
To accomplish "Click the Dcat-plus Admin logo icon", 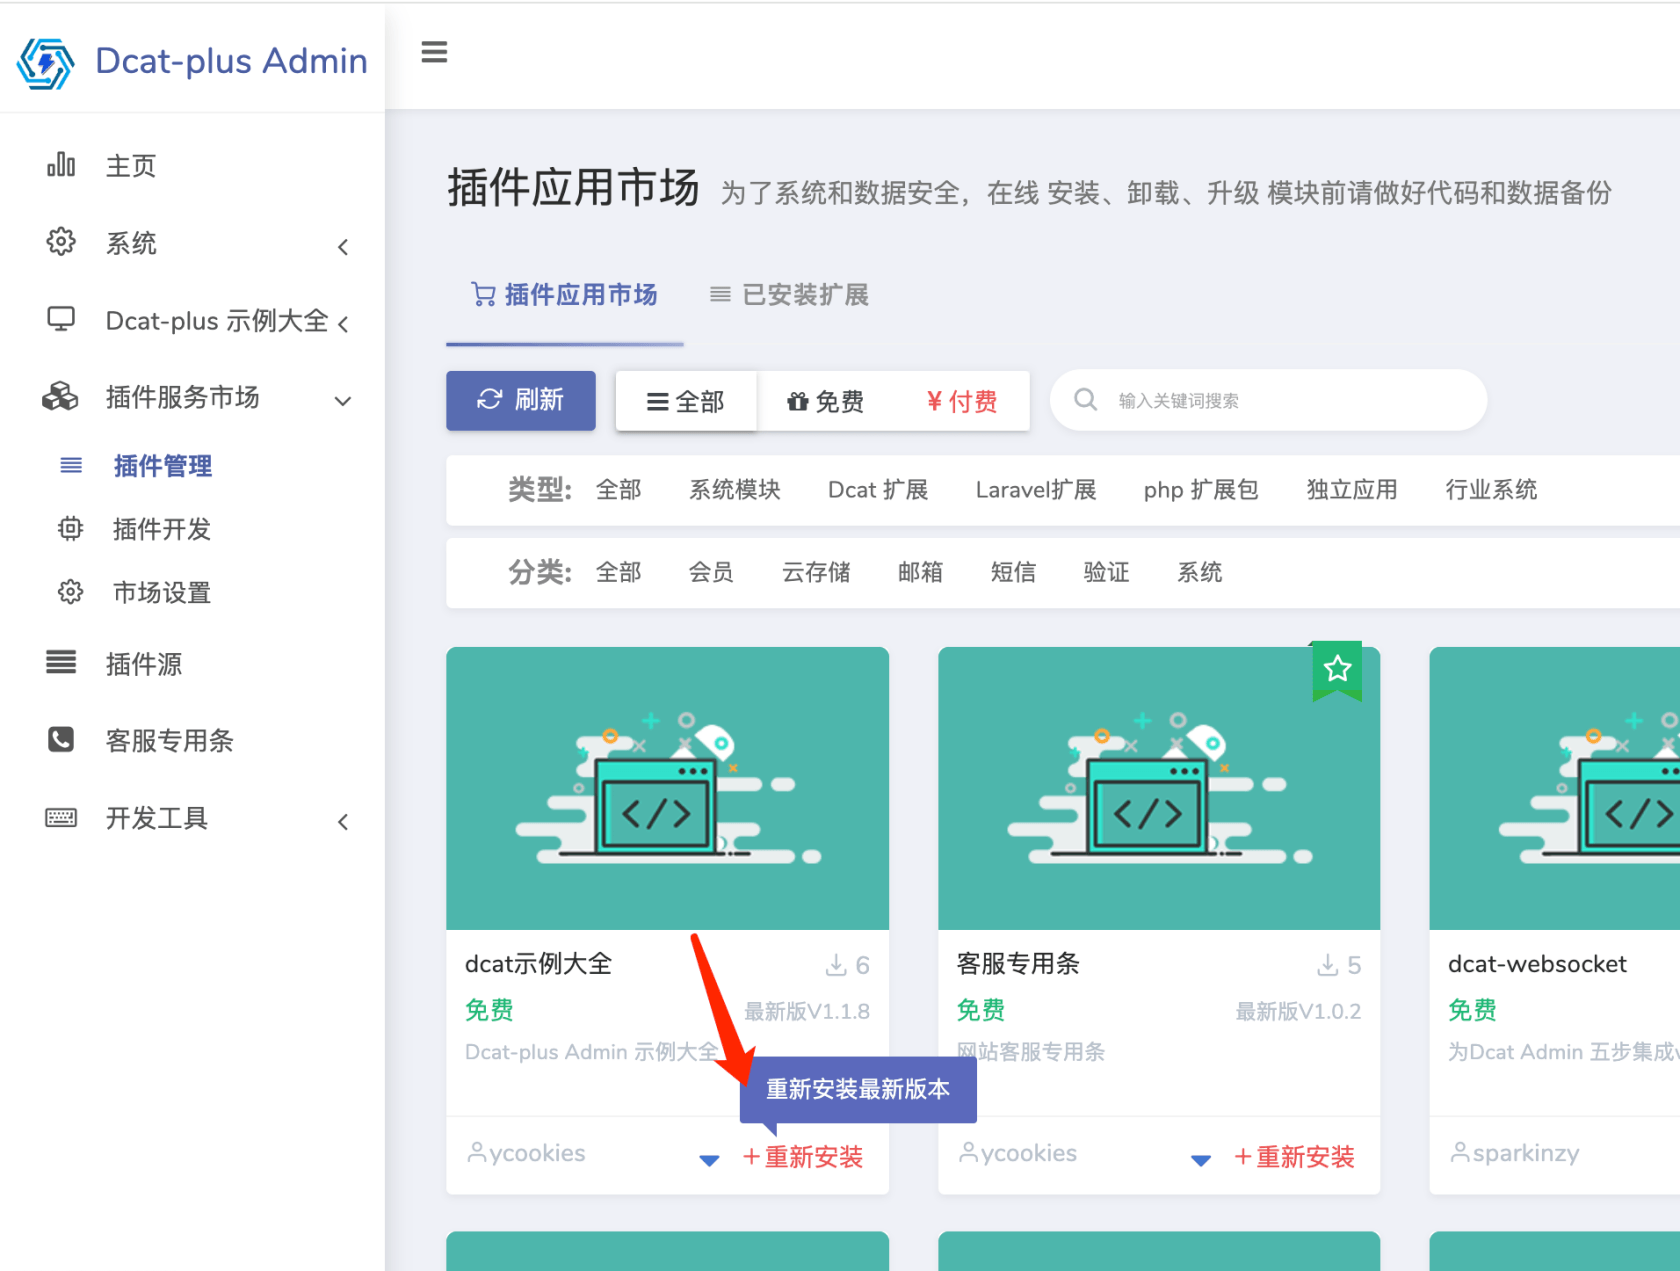I will click(x=45, y=63).
